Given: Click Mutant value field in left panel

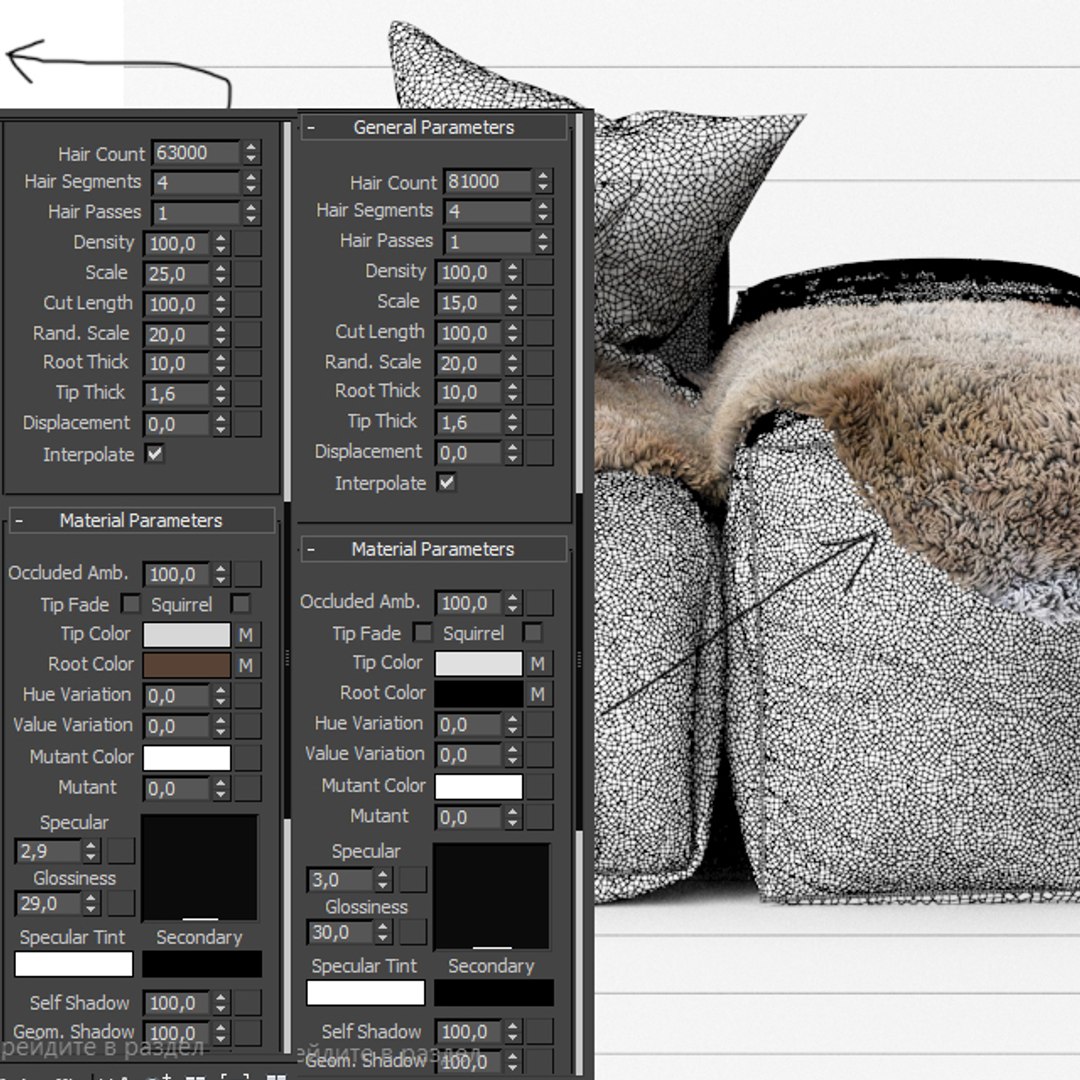Looking at the screenshot, I should pos(176,789).
